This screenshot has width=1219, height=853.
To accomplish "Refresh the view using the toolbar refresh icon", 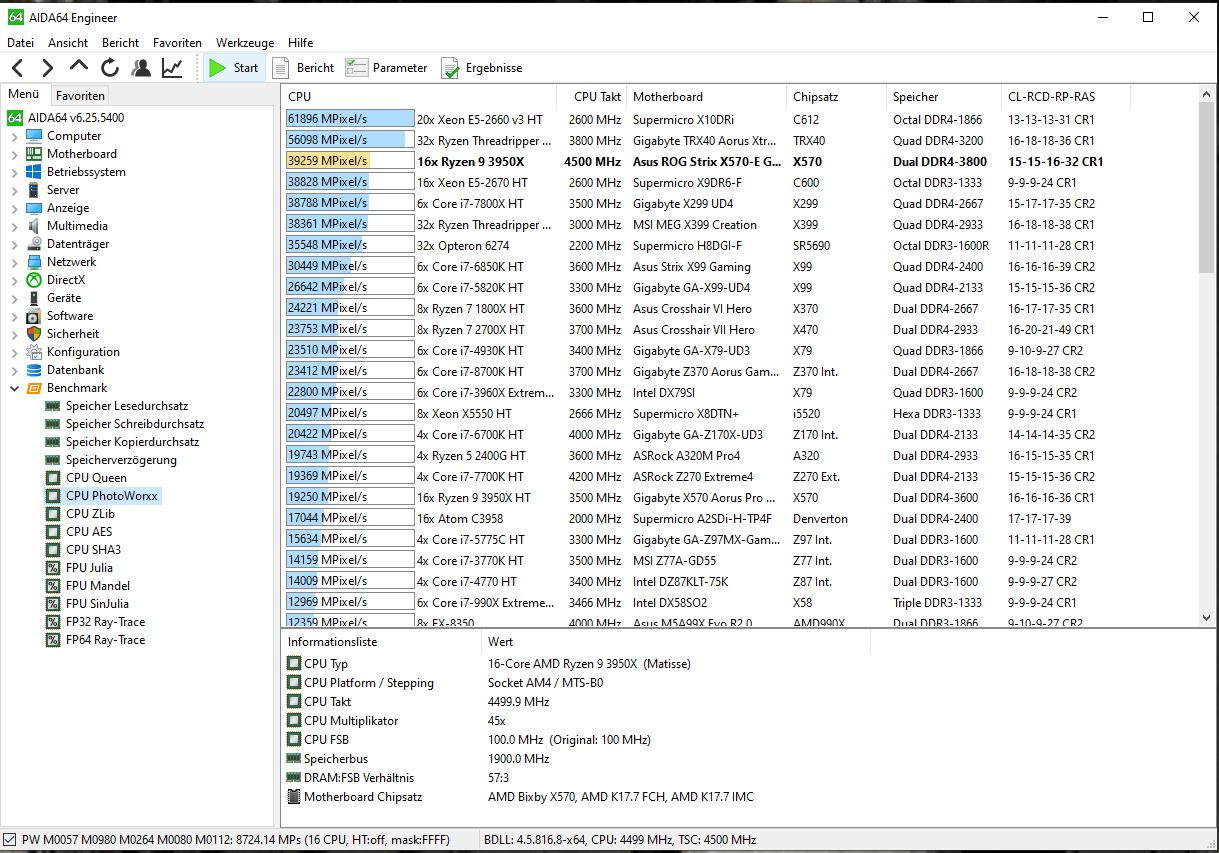I will (x=110, y=68).
